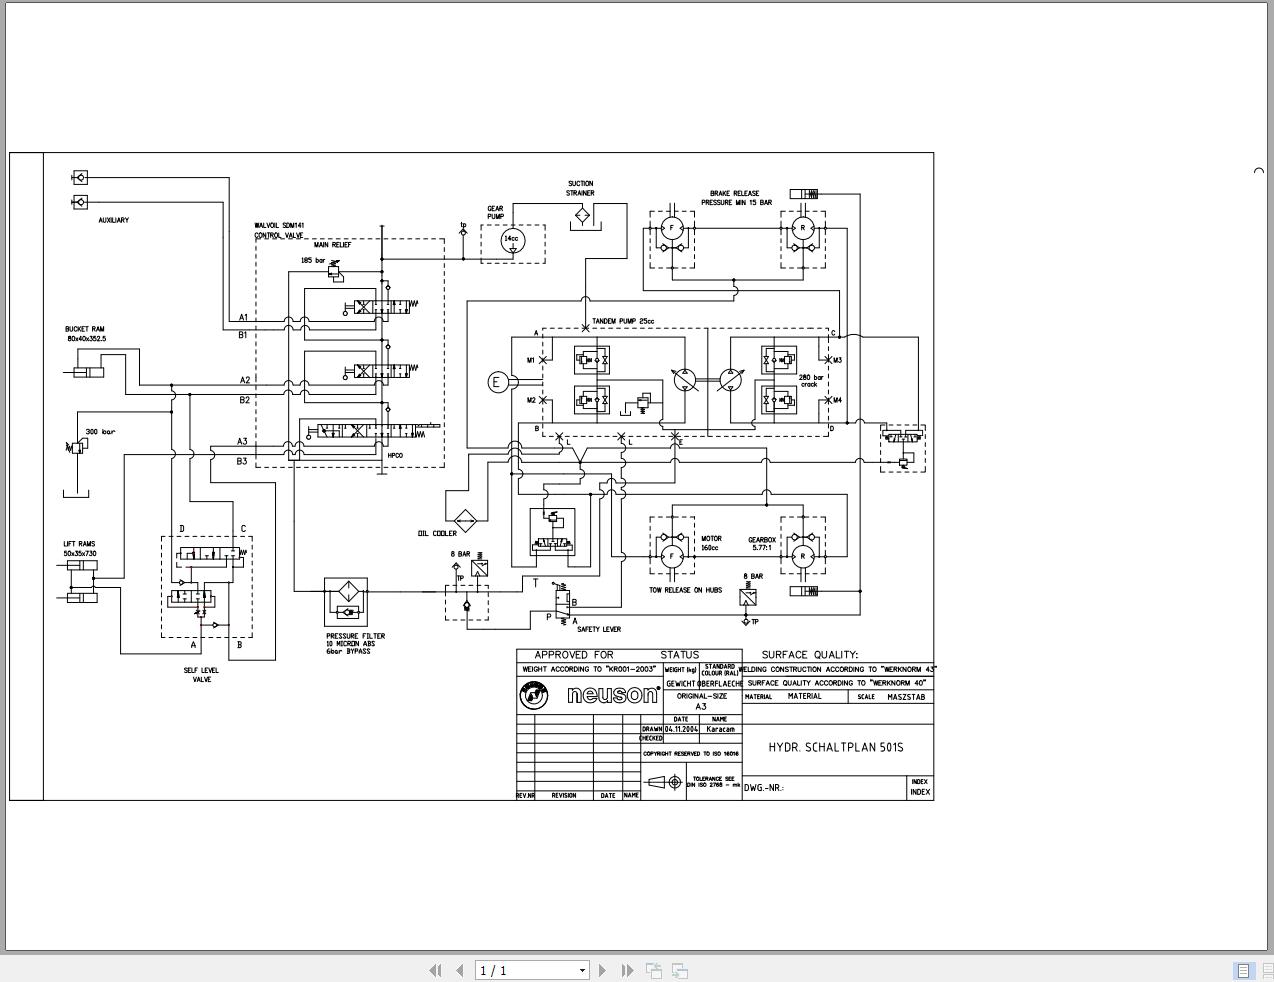This screenshot has height=982, width=1274.
Task: Click the SAFETY LEVER label
Action: tap(599, 629)
